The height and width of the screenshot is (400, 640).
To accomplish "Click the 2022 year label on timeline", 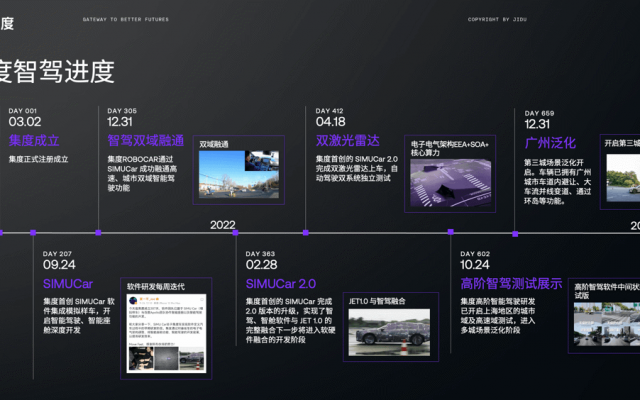I will coord(223,225).
